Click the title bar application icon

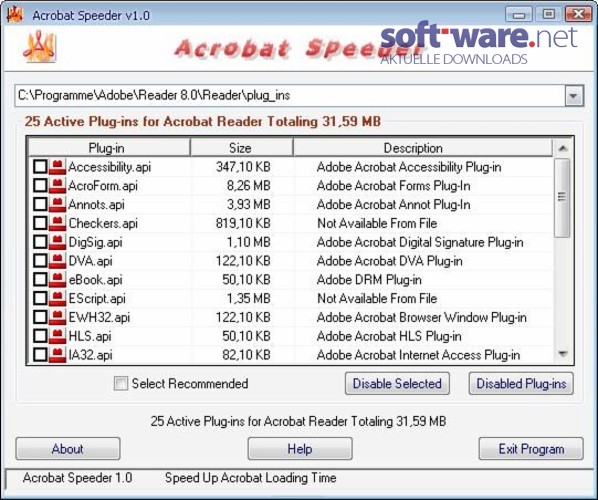pyautogui.click(x=14, y=14)
